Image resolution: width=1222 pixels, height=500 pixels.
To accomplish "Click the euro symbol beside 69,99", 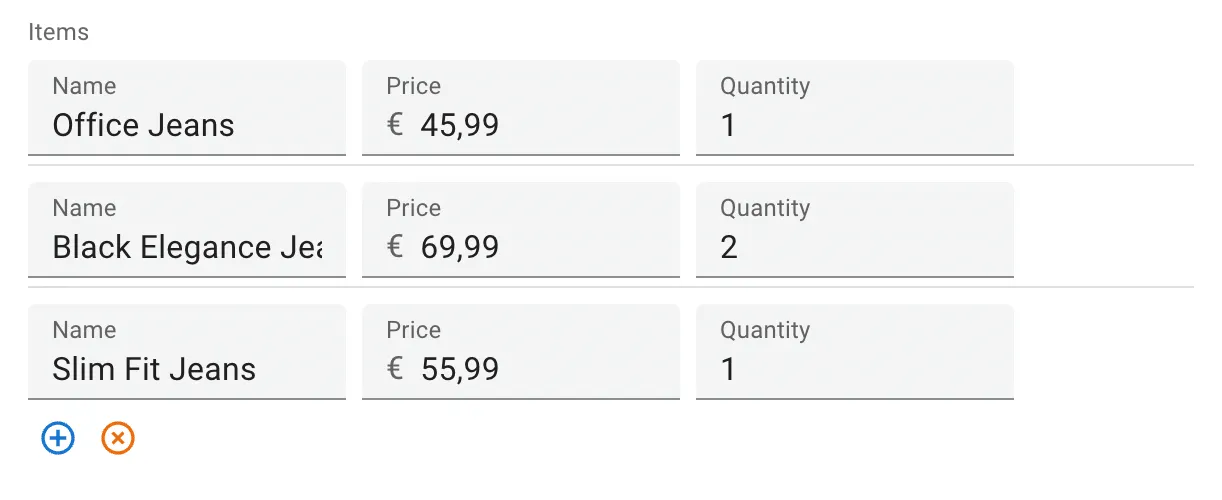I will [395, 247].
